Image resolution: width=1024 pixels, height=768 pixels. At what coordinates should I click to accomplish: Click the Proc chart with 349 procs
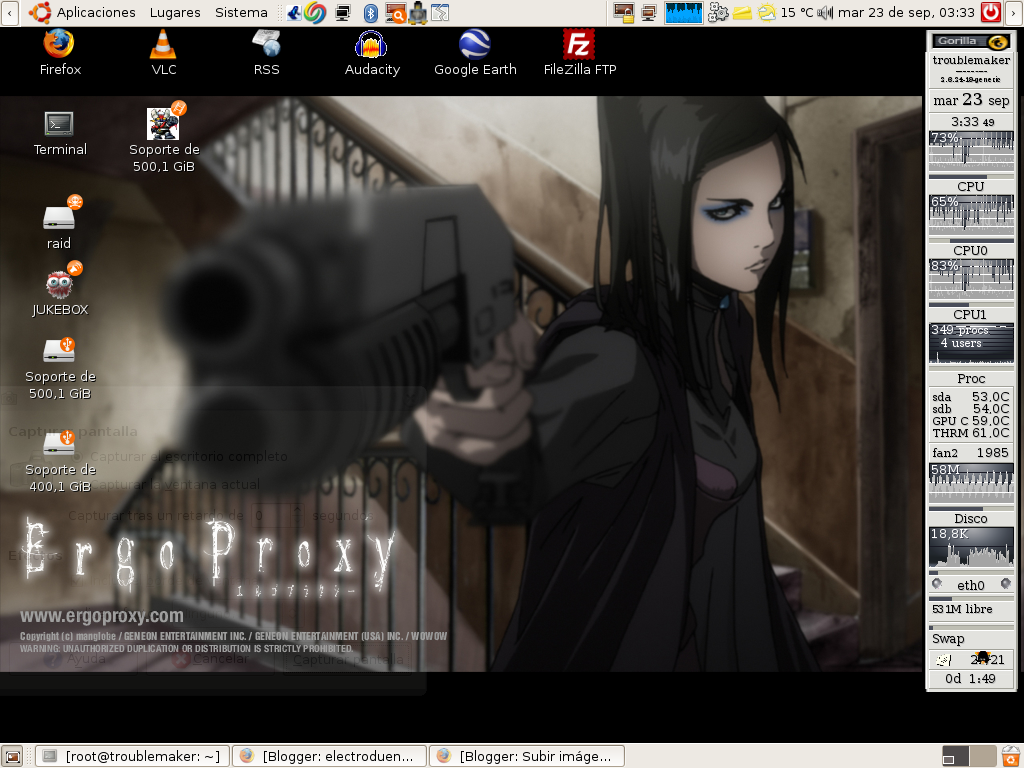[x=971, y=343]
